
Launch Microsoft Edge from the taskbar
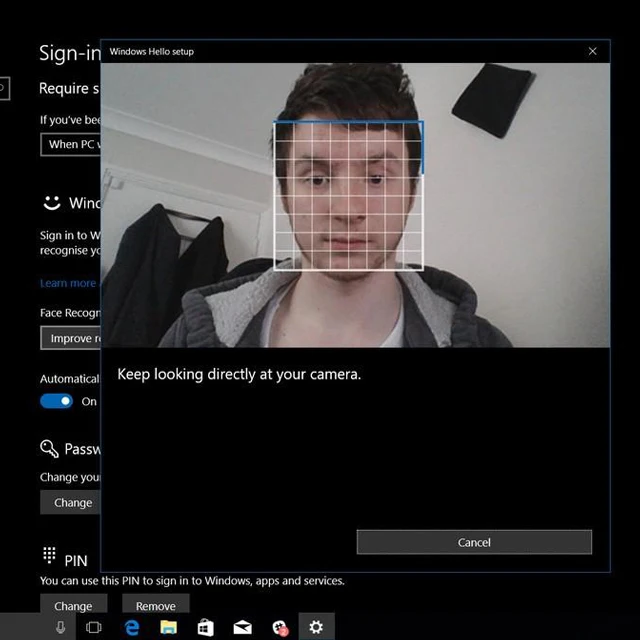click(x=131, y=627)
